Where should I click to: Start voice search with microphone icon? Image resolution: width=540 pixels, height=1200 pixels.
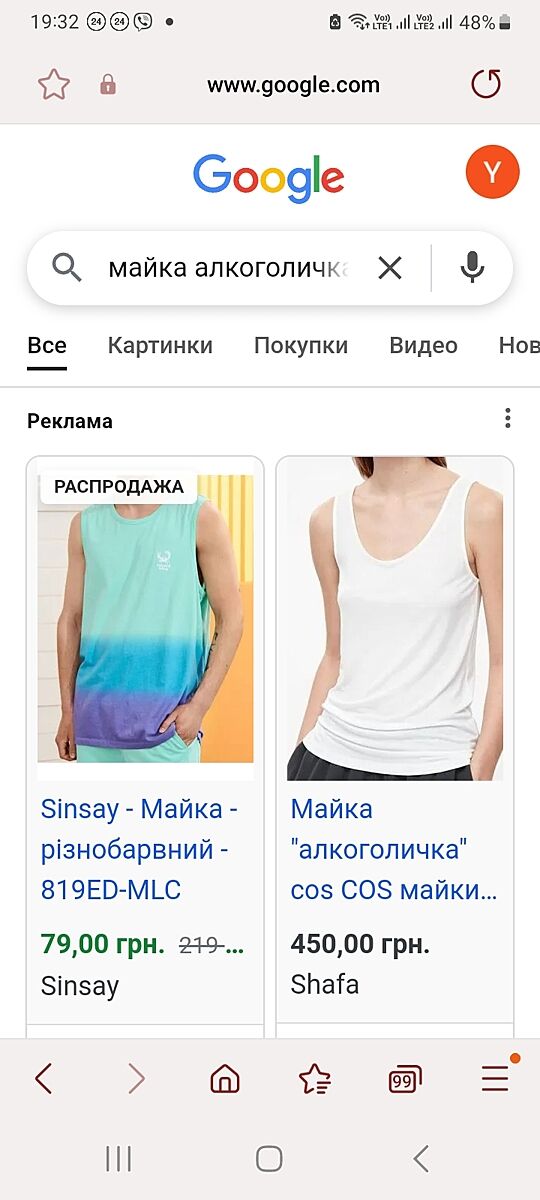pyautogui.click(x=472, y=267)
